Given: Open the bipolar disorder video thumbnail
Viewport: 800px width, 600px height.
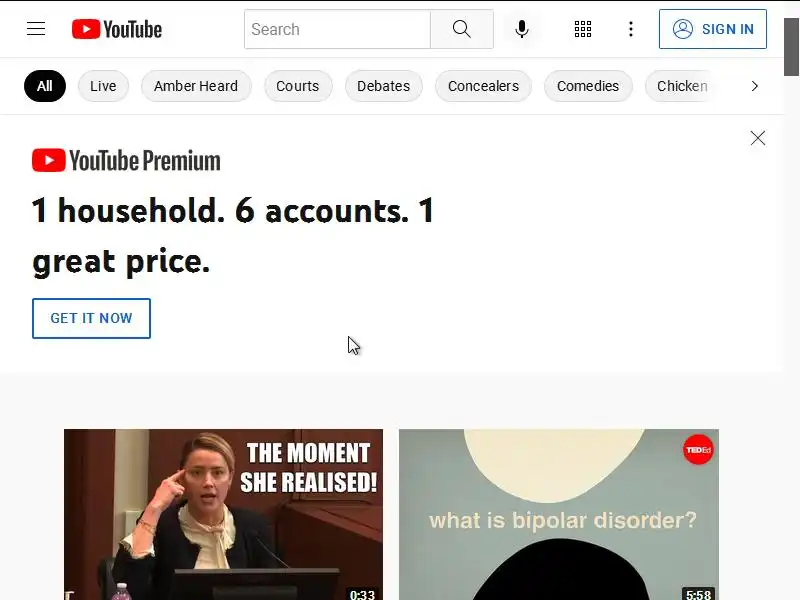Looking at the screenshot, I should coord(559,514).
